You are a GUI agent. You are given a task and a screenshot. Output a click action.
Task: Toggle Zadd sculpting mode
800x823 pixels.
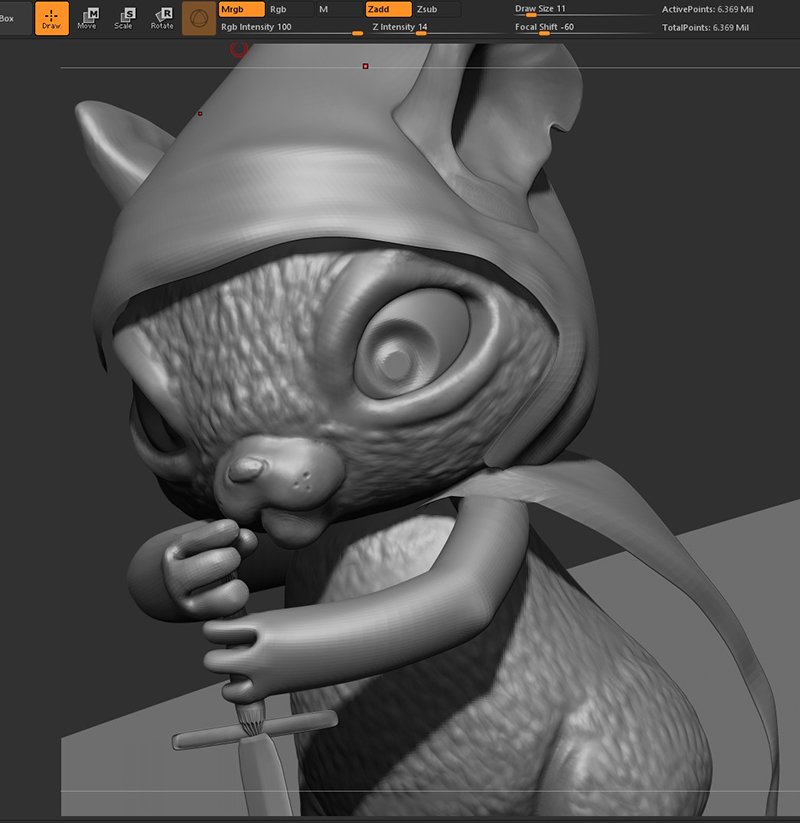(x=388, y=9)
